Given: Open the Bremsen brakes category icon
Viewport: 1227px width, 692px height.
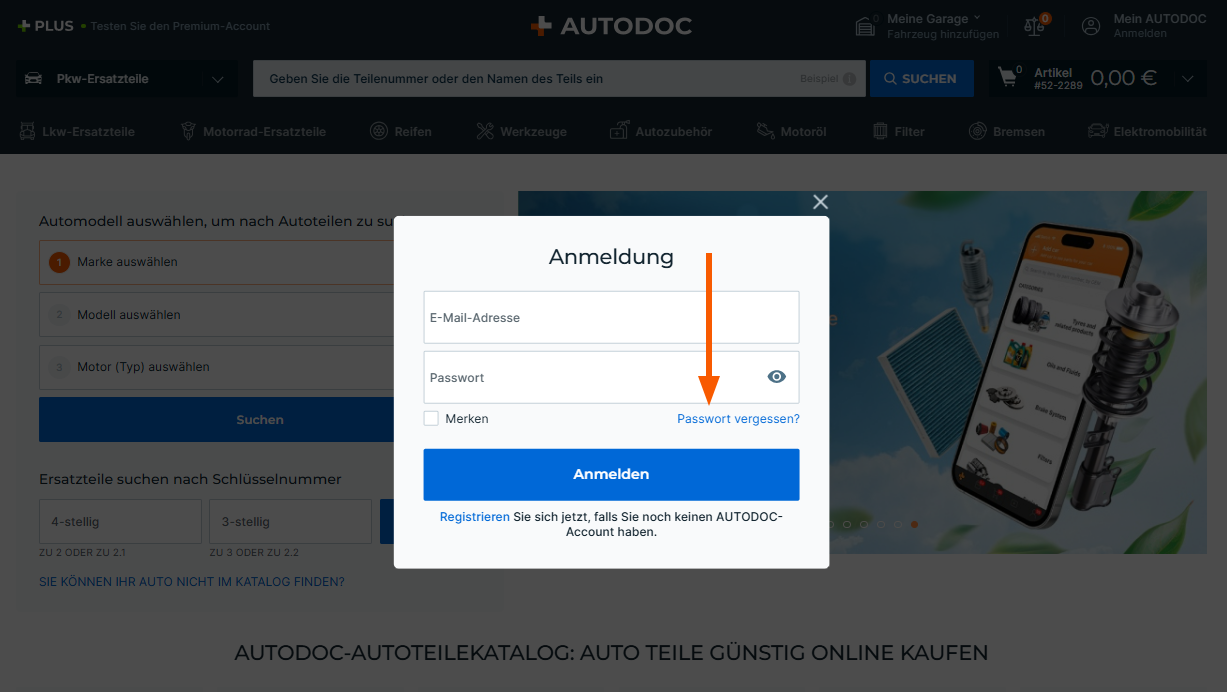Looking at the screenshot, I should point(978,131).
